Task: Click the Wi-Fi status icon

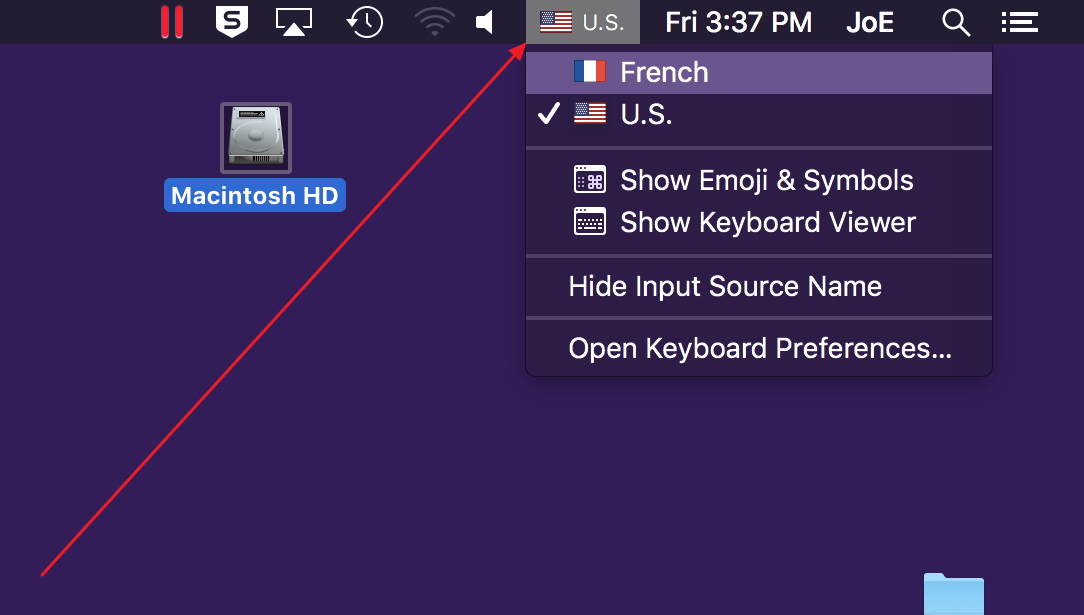Action: 433,22
